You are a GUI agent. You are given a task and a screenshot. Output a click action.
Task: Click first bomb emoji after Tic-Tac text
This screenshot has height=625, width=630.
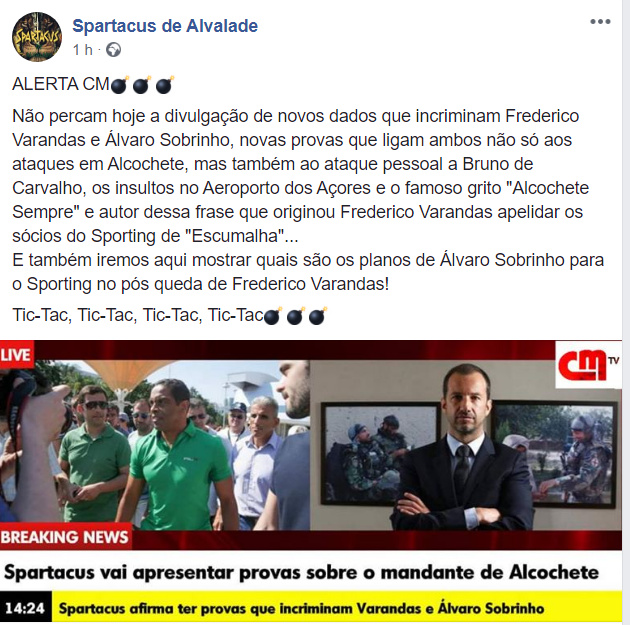273,316
